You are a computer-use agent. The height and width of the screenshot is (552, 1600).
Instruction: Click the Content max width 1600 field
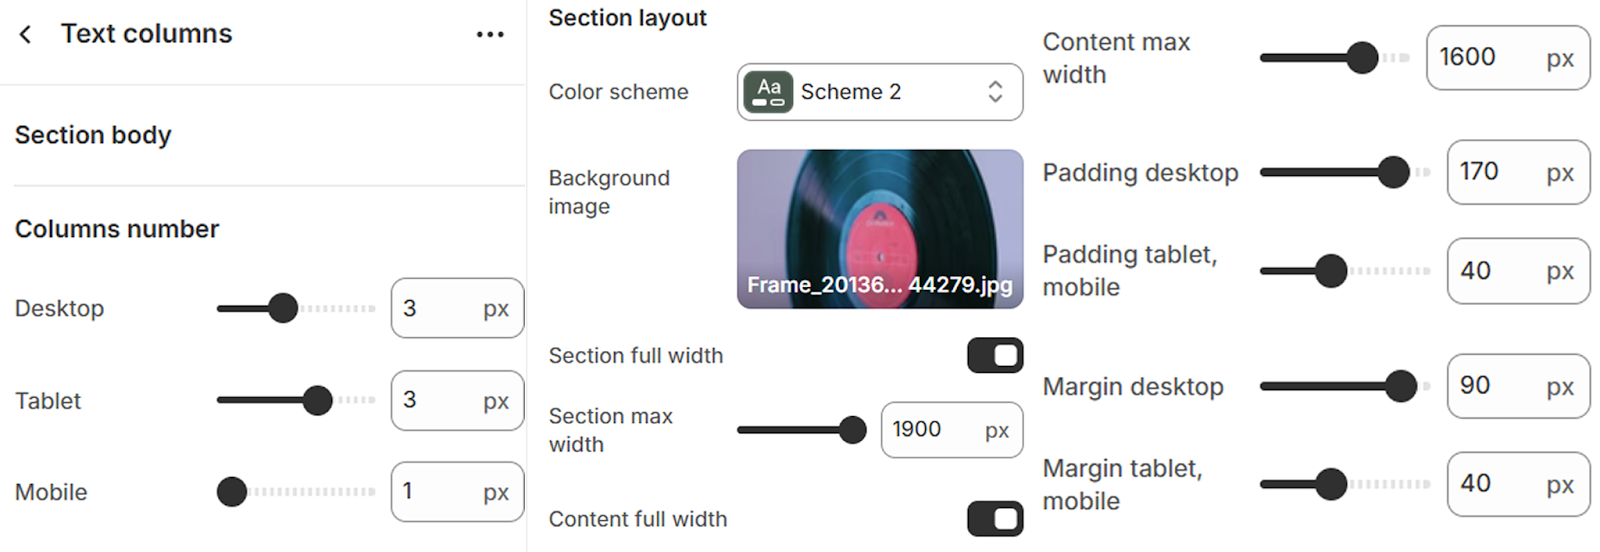[1487, 58]
